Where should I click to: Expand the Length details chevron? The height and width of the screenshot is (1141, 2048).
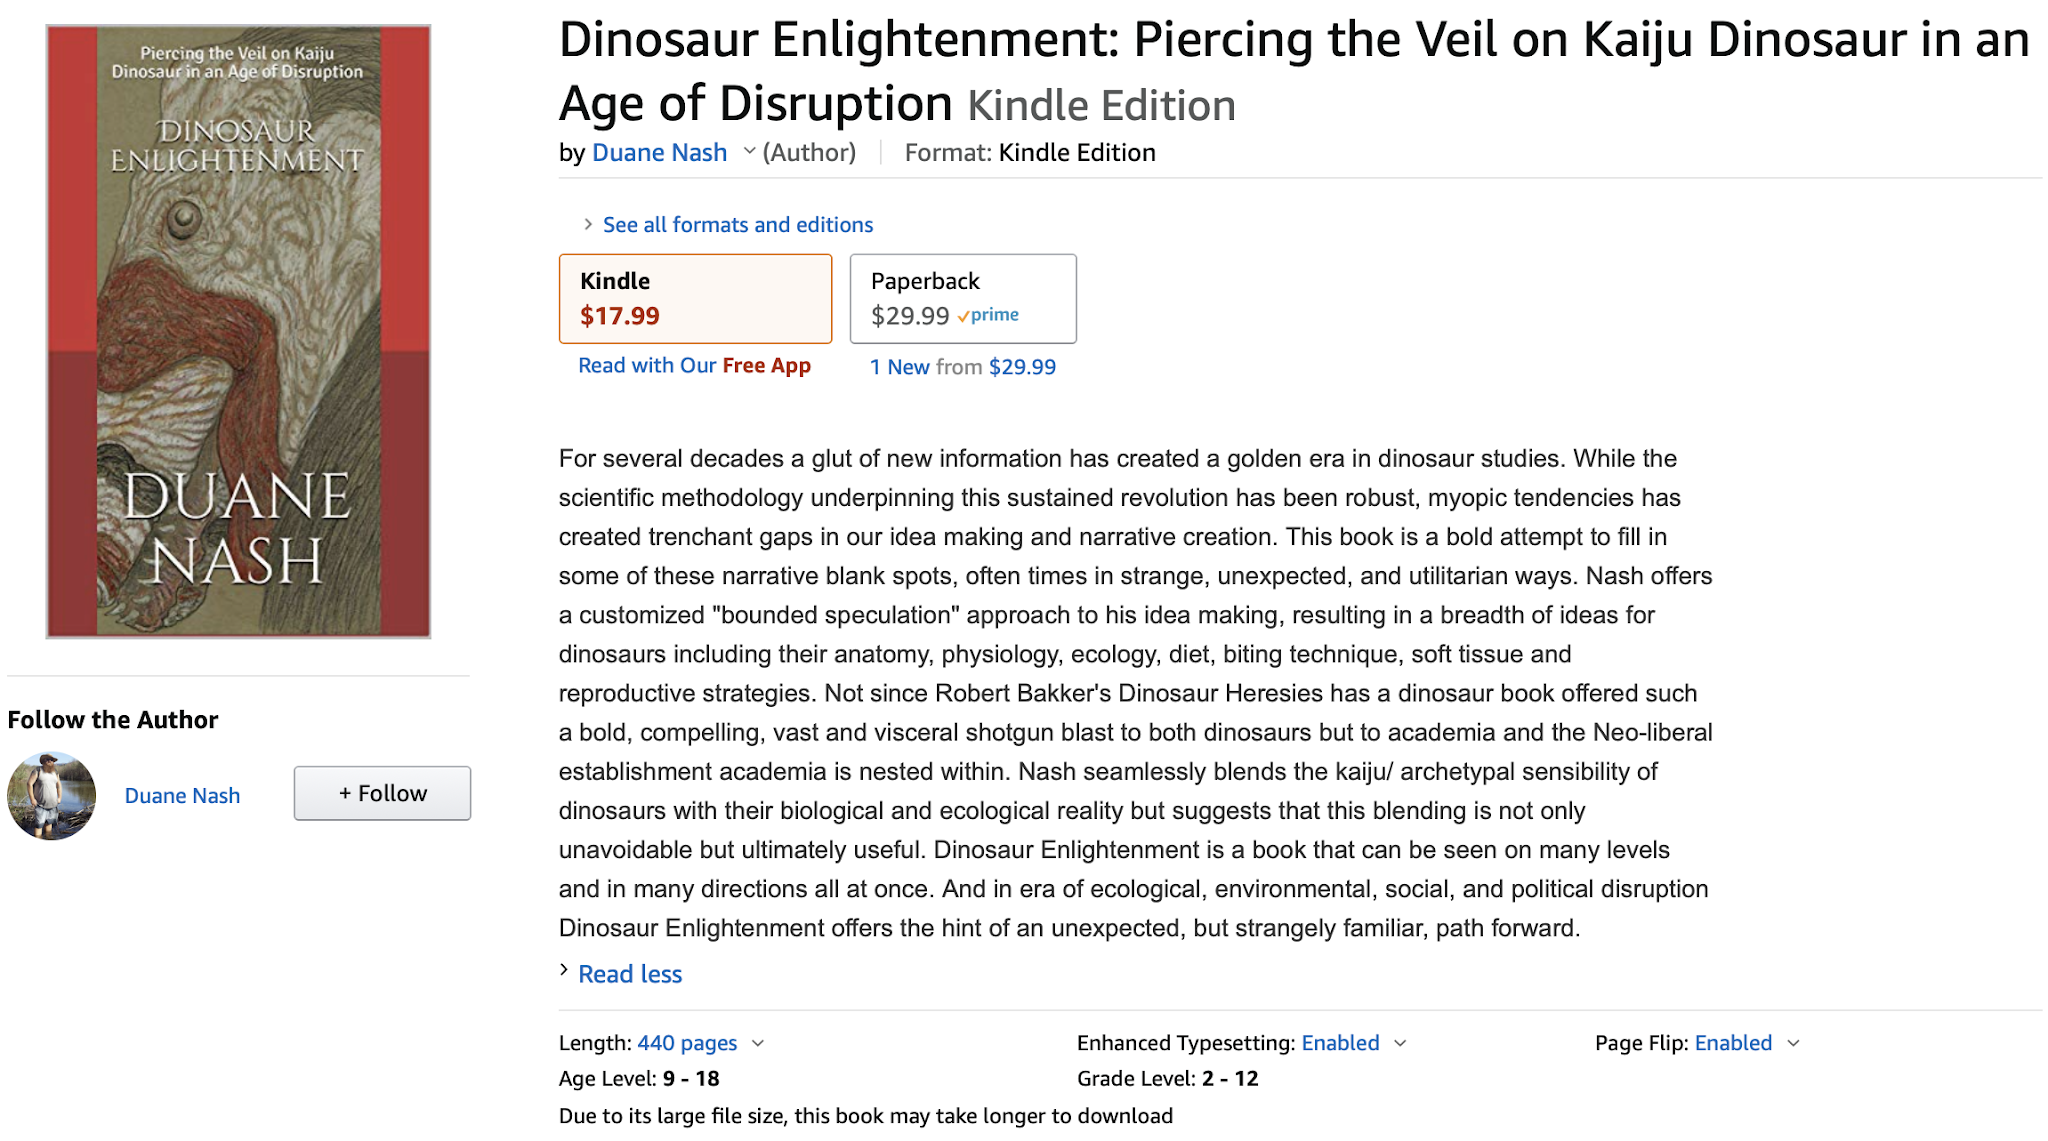click(x=758, y=1043)
